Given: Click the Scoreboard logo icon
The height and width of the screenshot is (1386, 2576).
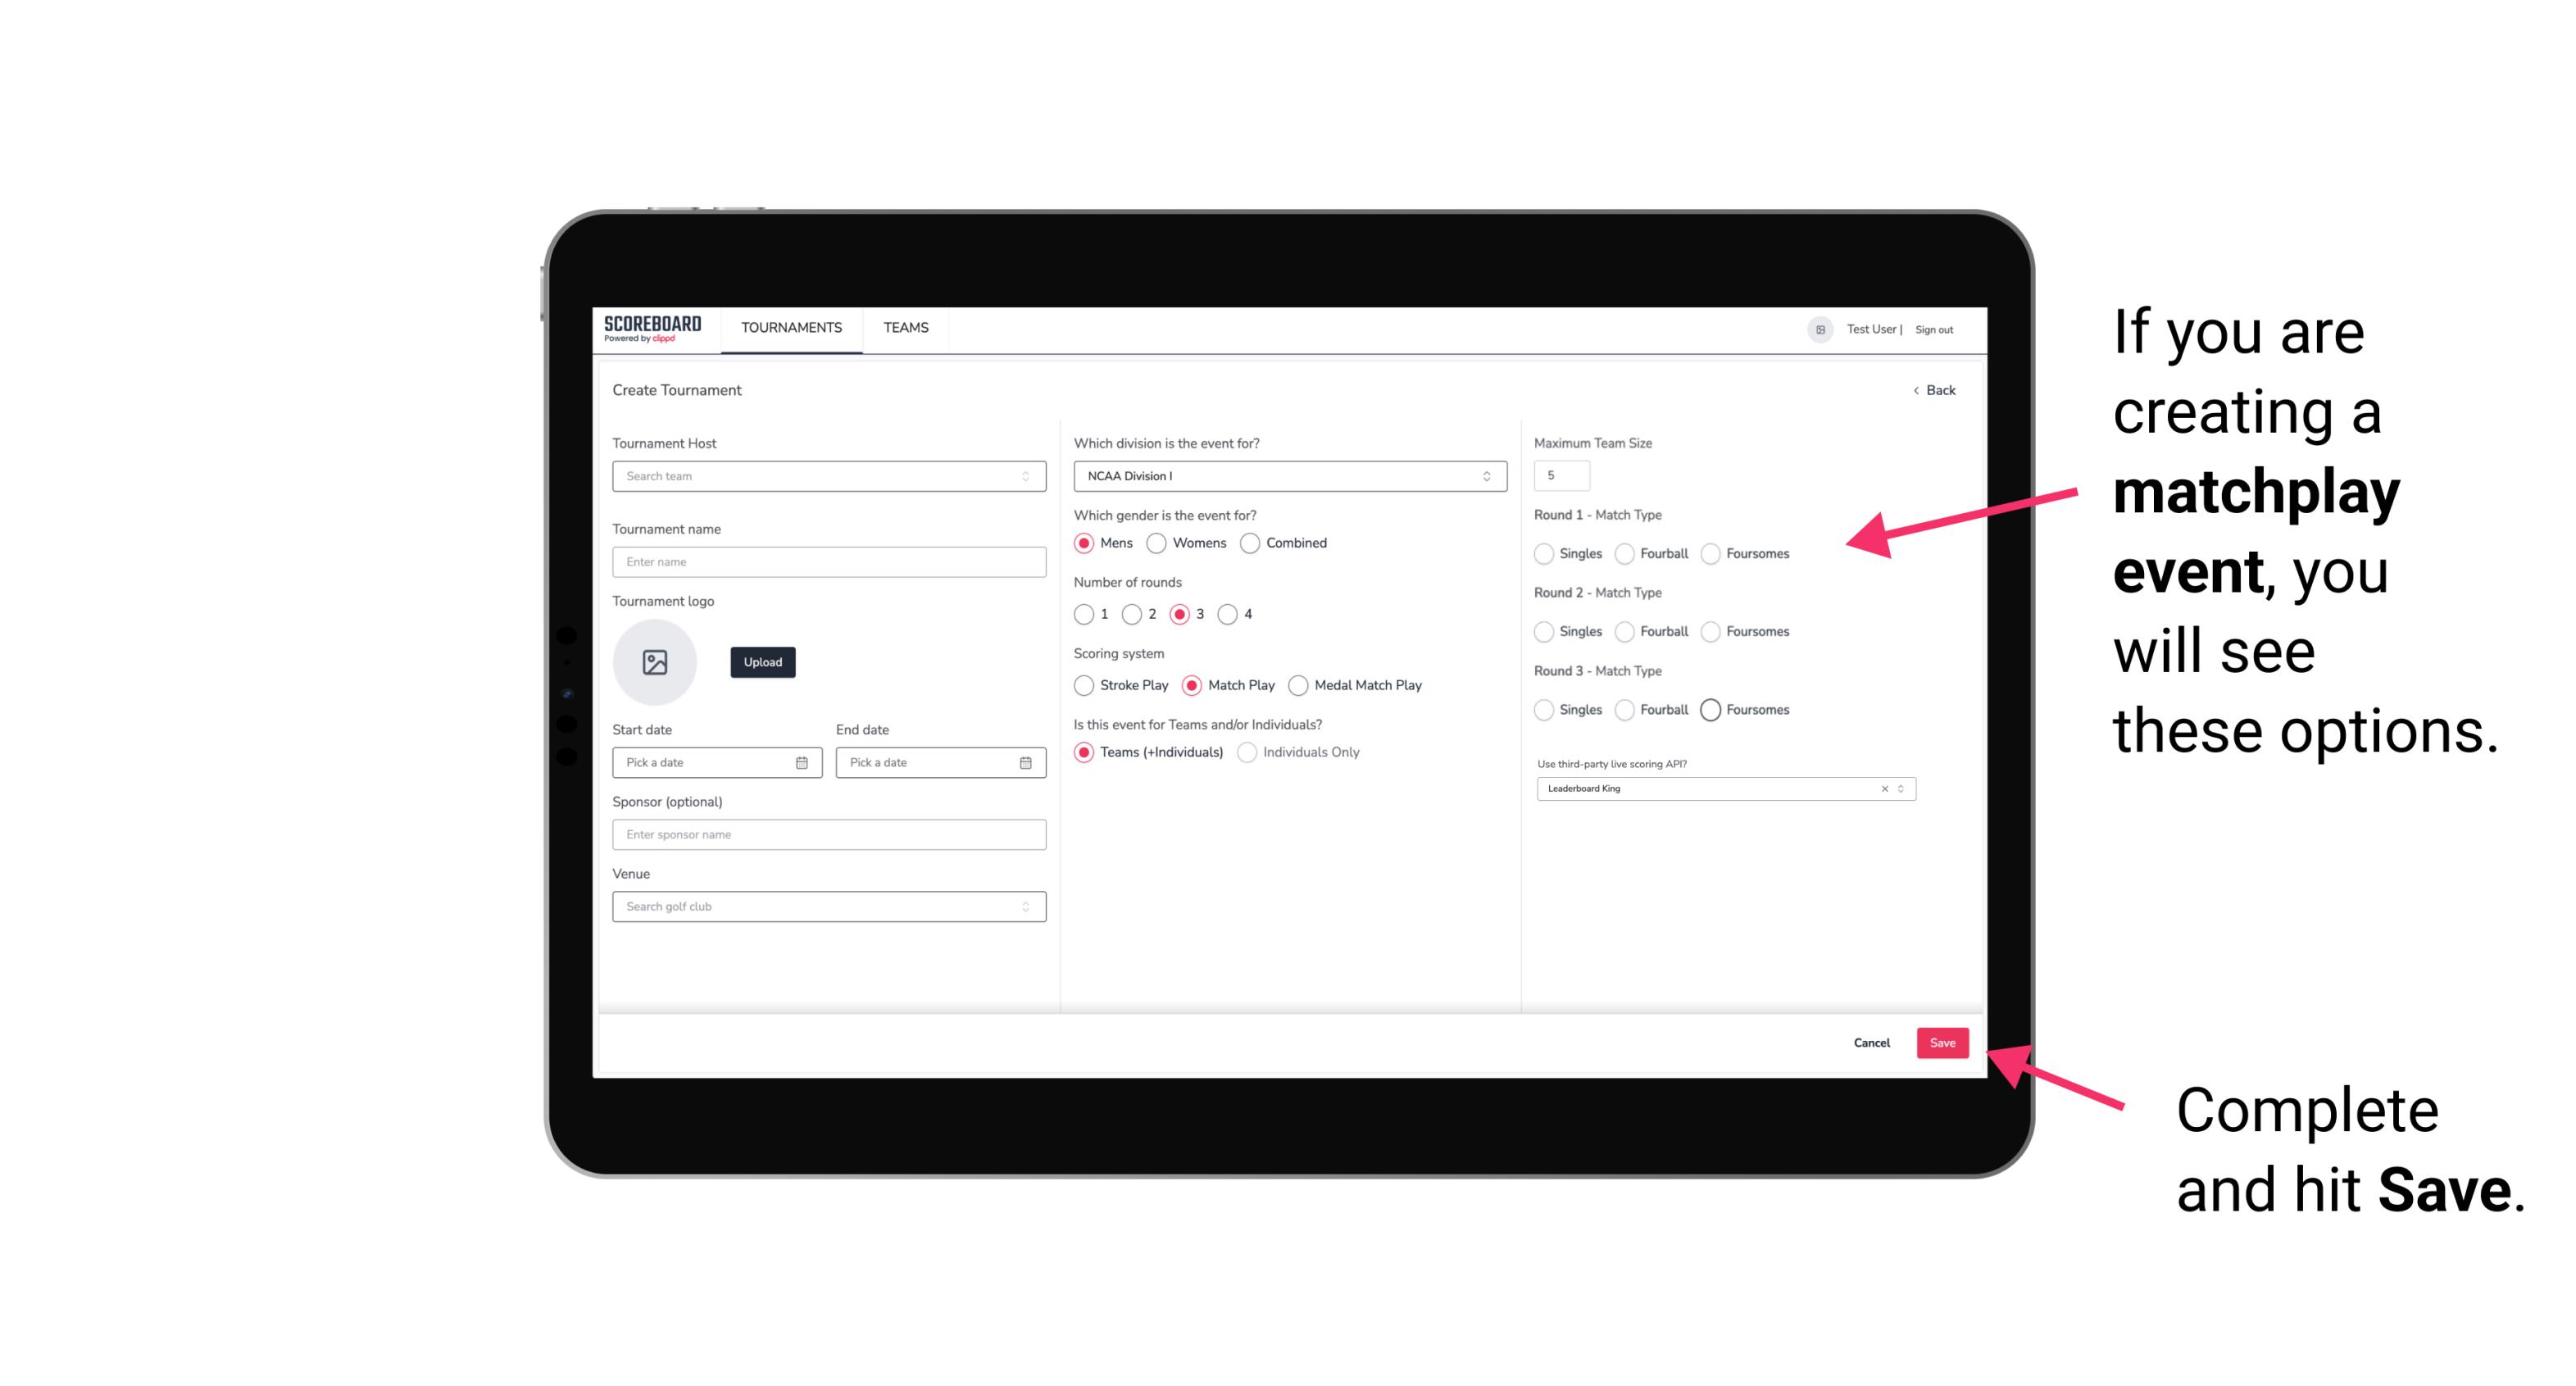Looking at the screenshot, I should point(655,328).
